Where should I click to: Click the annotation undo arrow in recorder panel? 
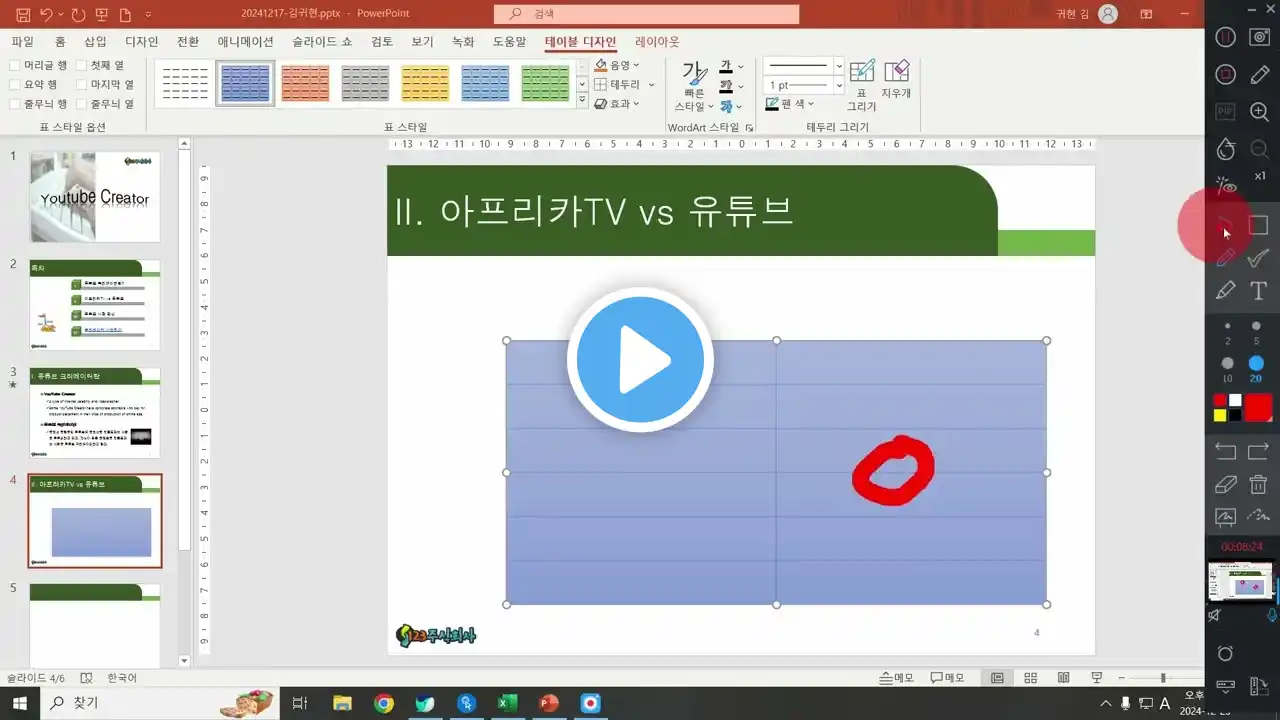[1225, 451]
